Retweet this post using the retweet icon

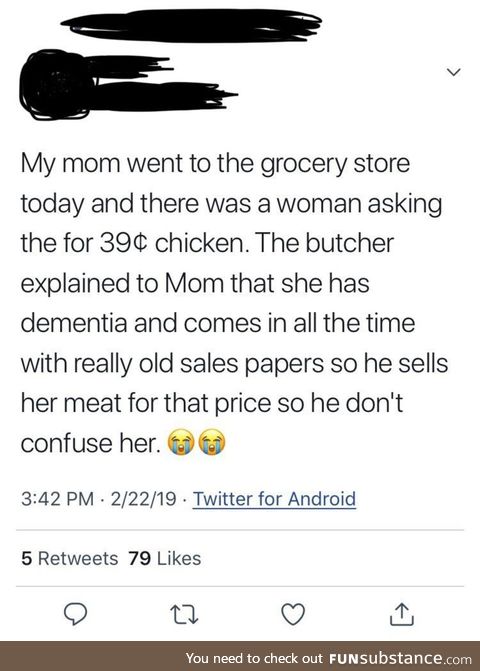[184, 615]
